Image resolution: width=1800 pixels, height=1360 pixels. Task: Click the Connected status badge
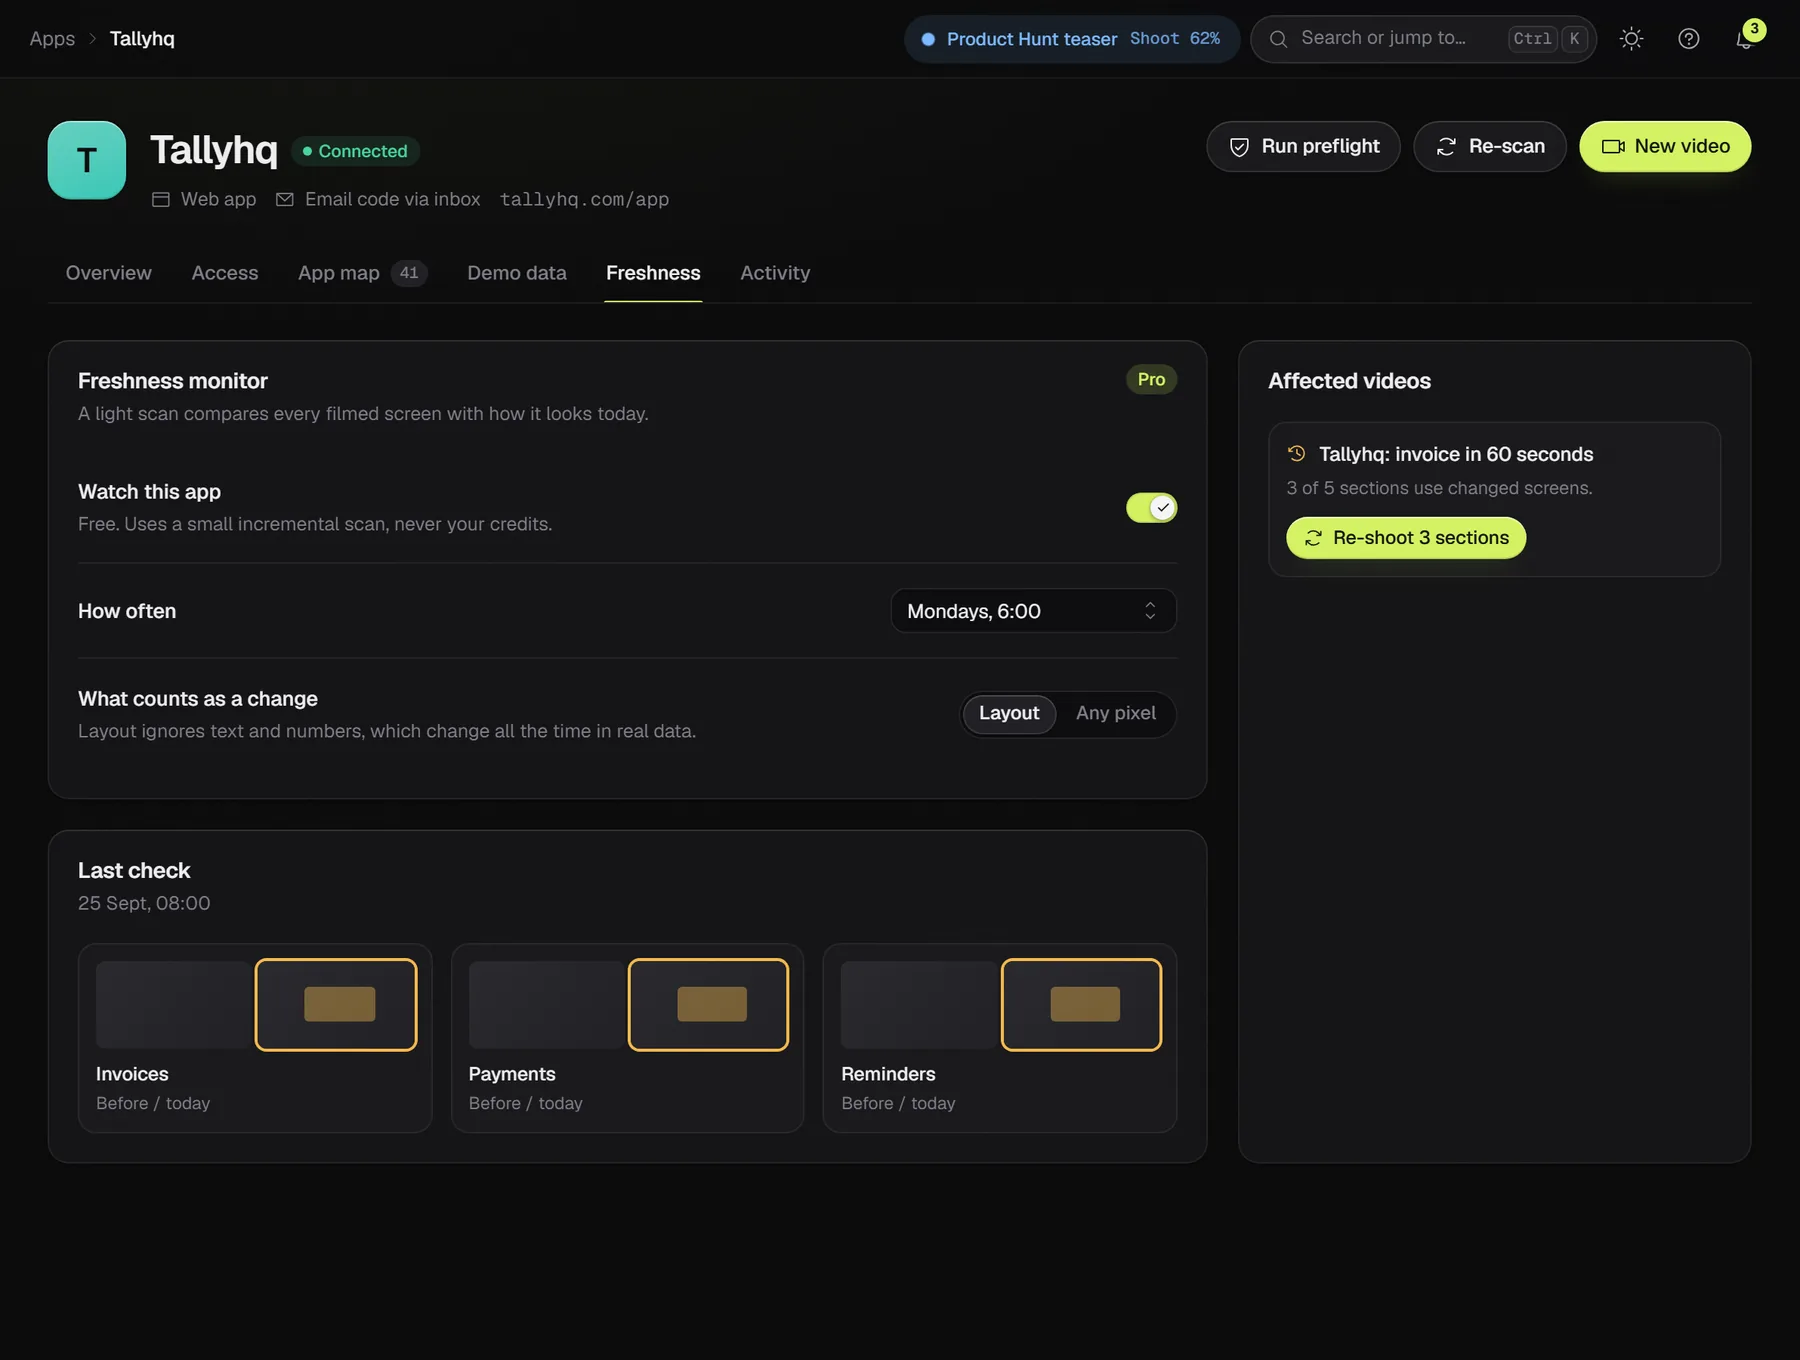coord(355,151)
